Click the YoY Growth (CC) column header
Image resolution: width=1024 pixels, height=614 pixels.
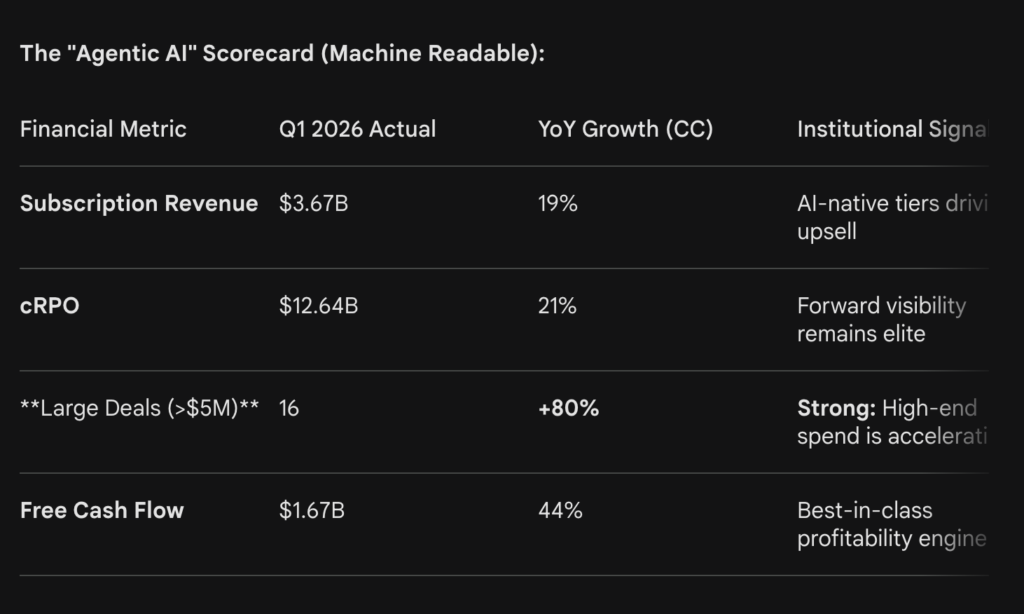pyautogui.click(x=625, y=129)
